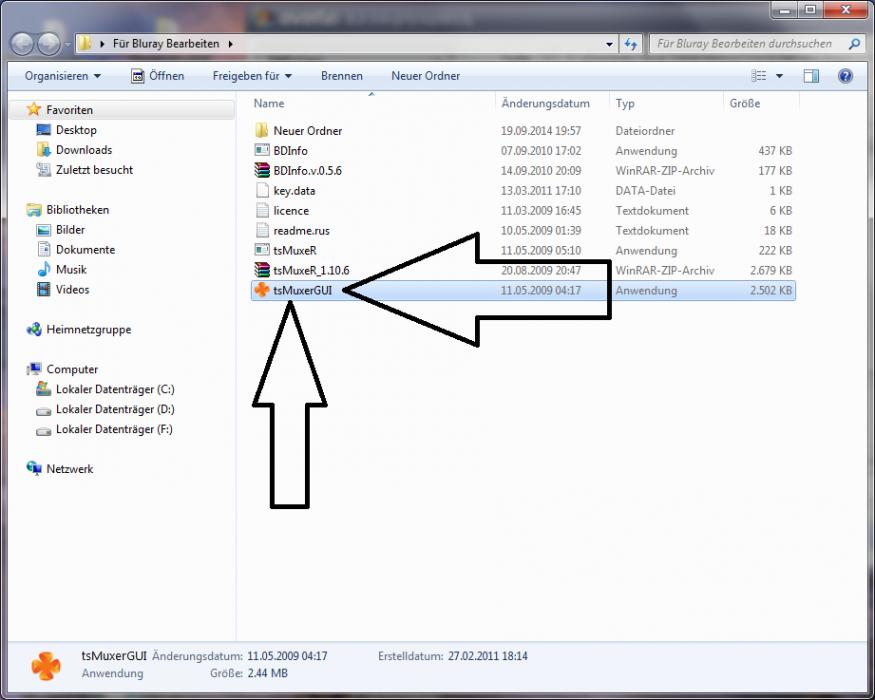Select Downloads in the navigation pane

tap(84, 150)
